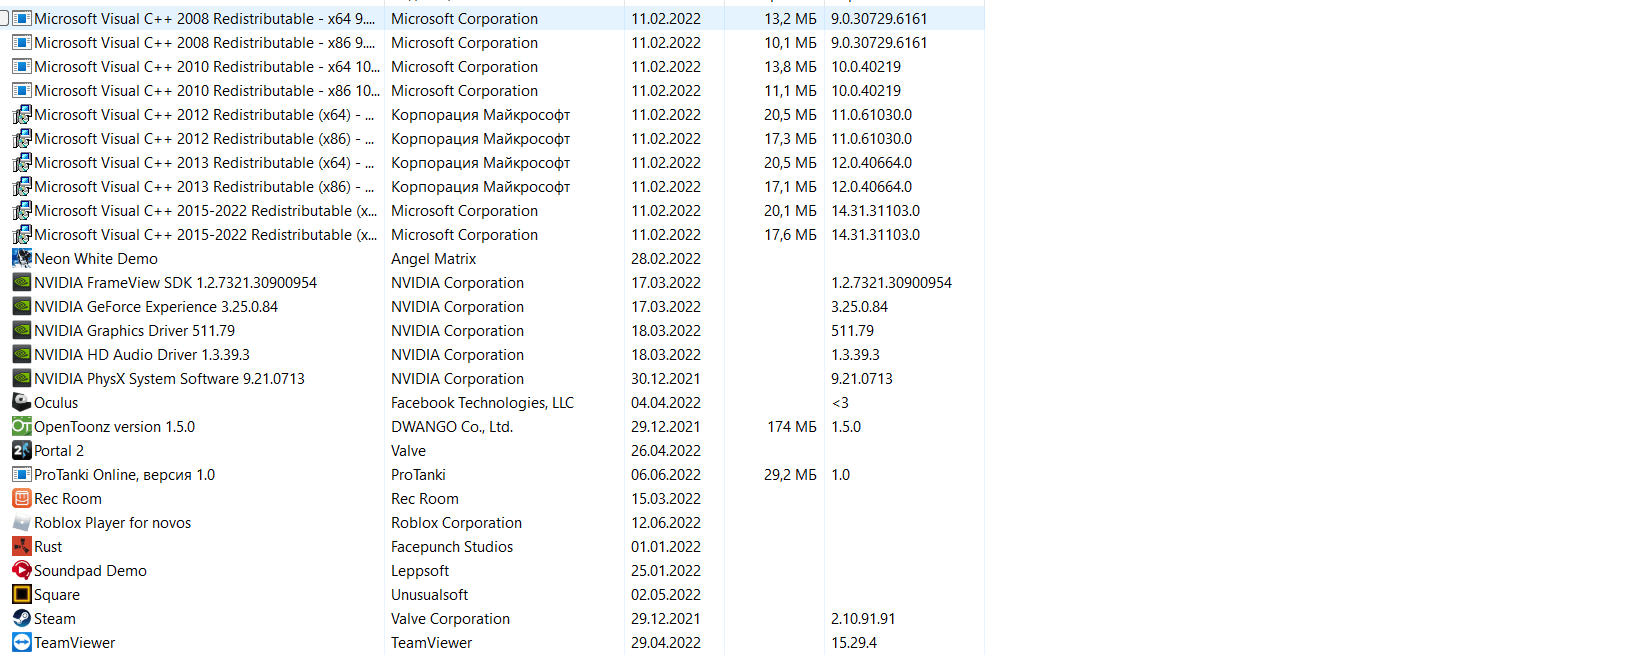Click install date "30.12.2021"
Image resolution: width=1633 pixels, height=655 pixels.
(x=666, y=379)
